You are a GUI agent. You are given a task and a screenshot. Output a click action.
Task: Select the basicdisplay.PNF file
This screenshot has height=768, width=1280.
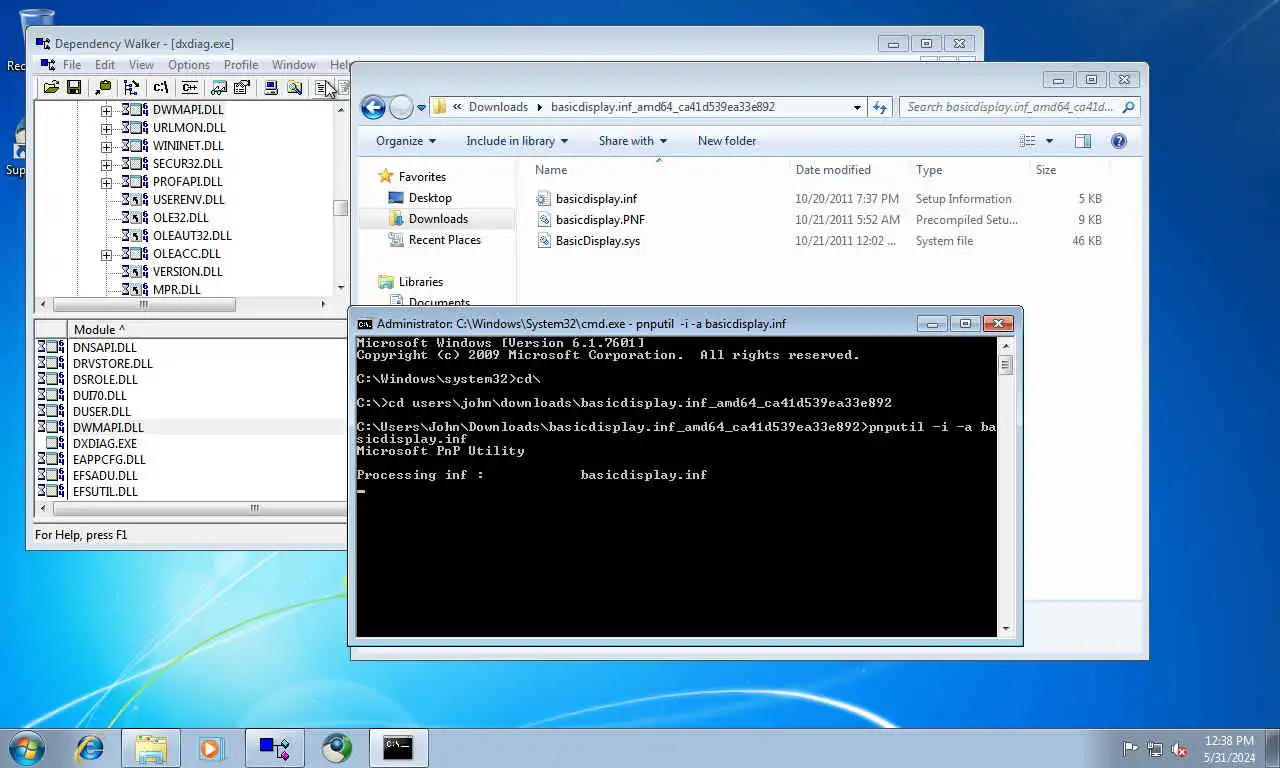click(x=600, y=220)
